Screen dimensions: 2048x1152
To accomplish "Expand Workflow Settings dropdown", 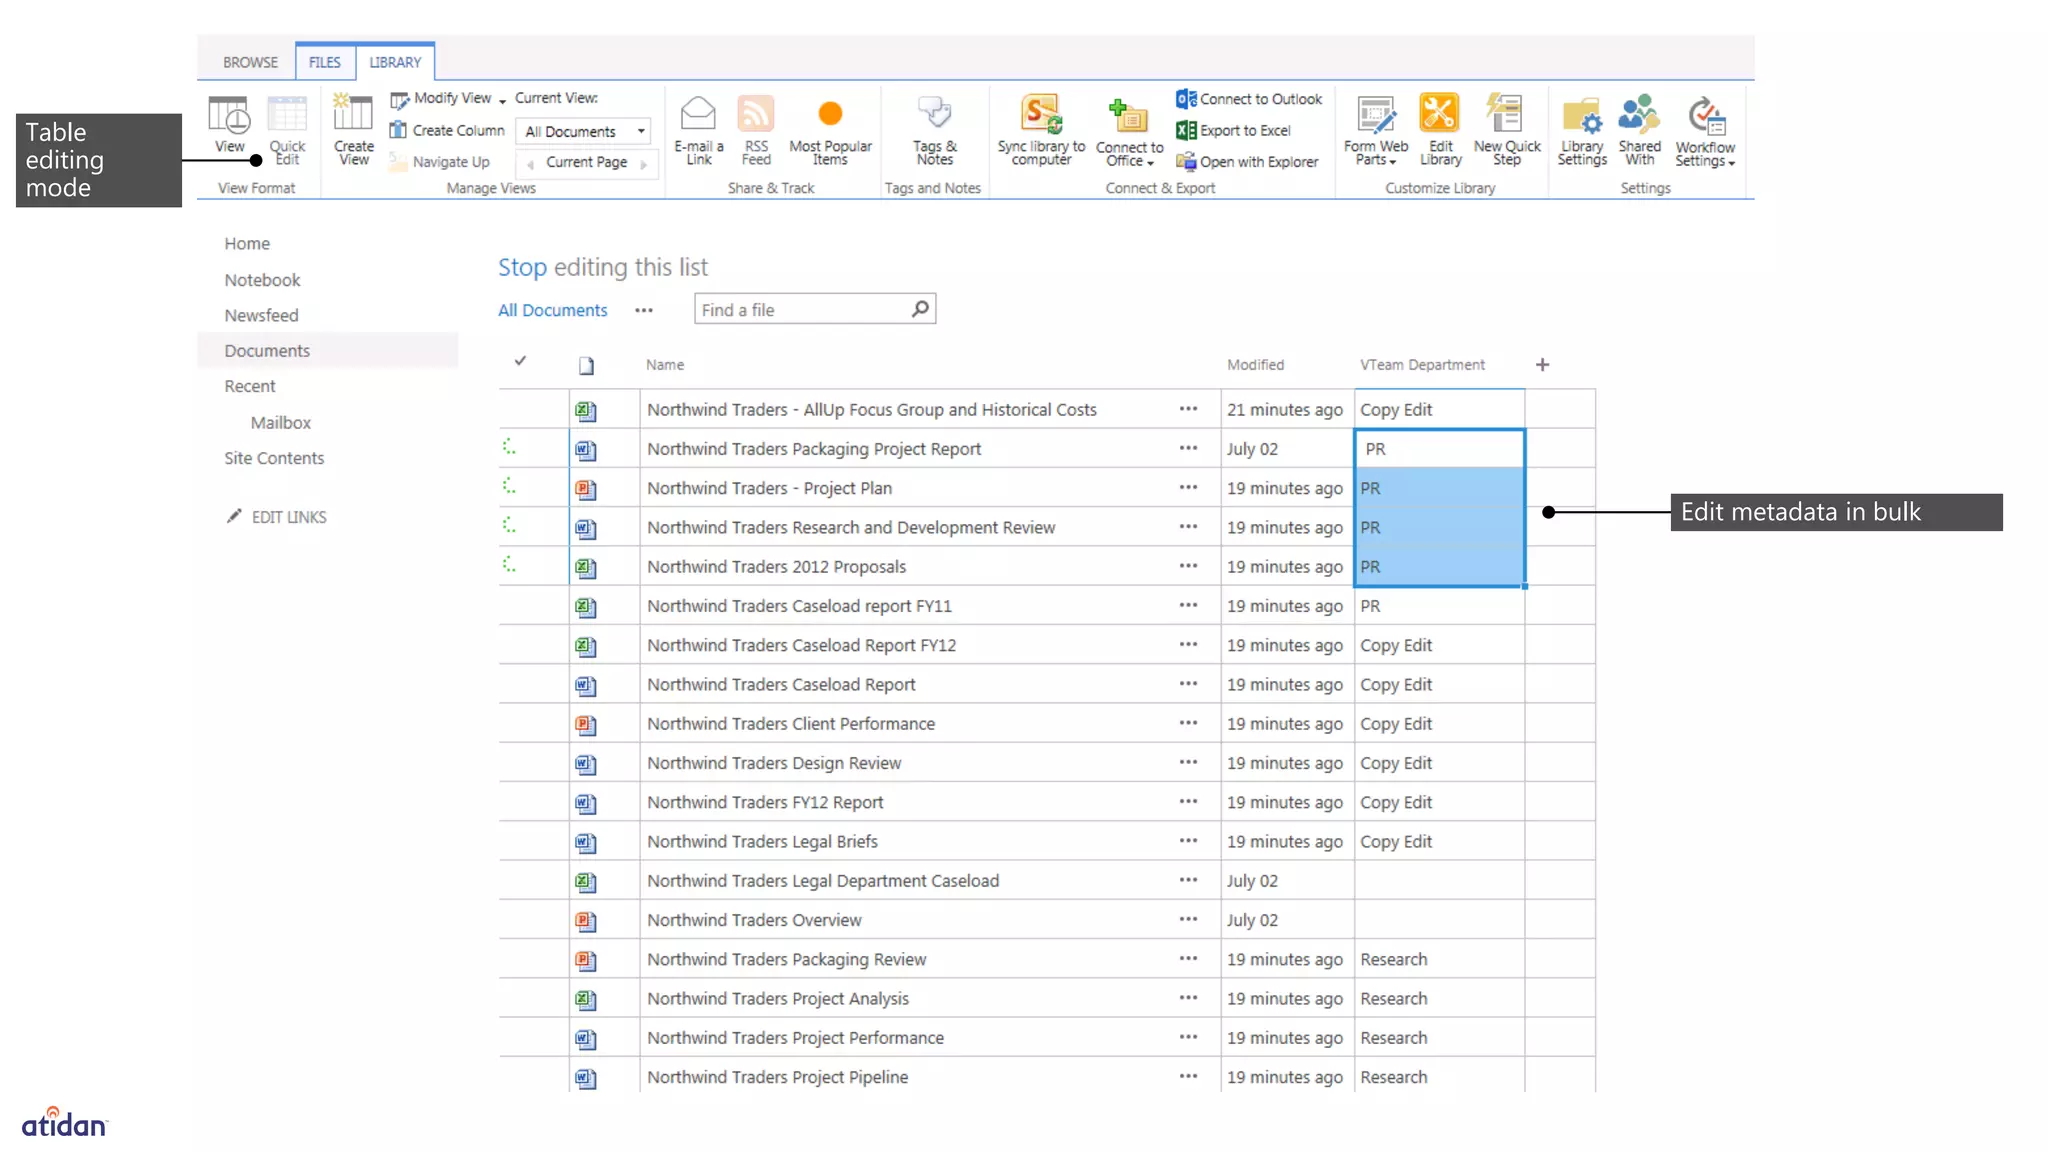I will (x=1731, y=163).
